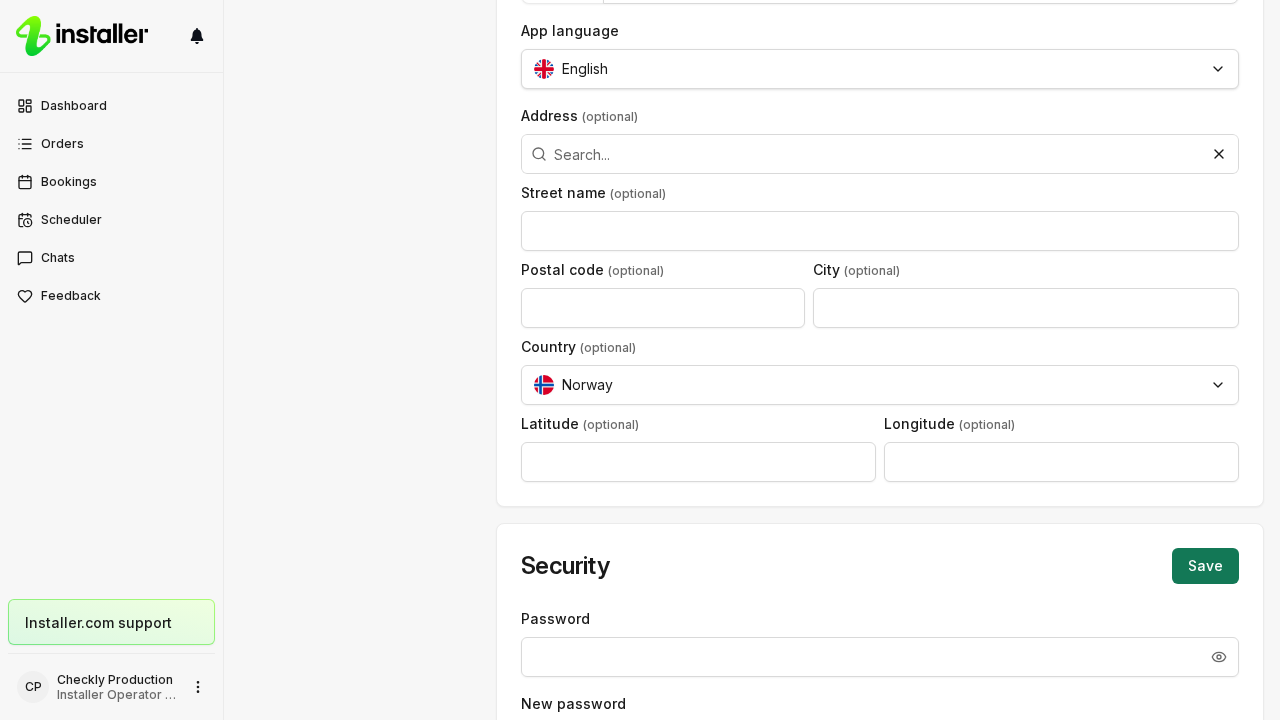Go to Dashboard
This screenshot has height=720, width=1280.
[111, 106]
